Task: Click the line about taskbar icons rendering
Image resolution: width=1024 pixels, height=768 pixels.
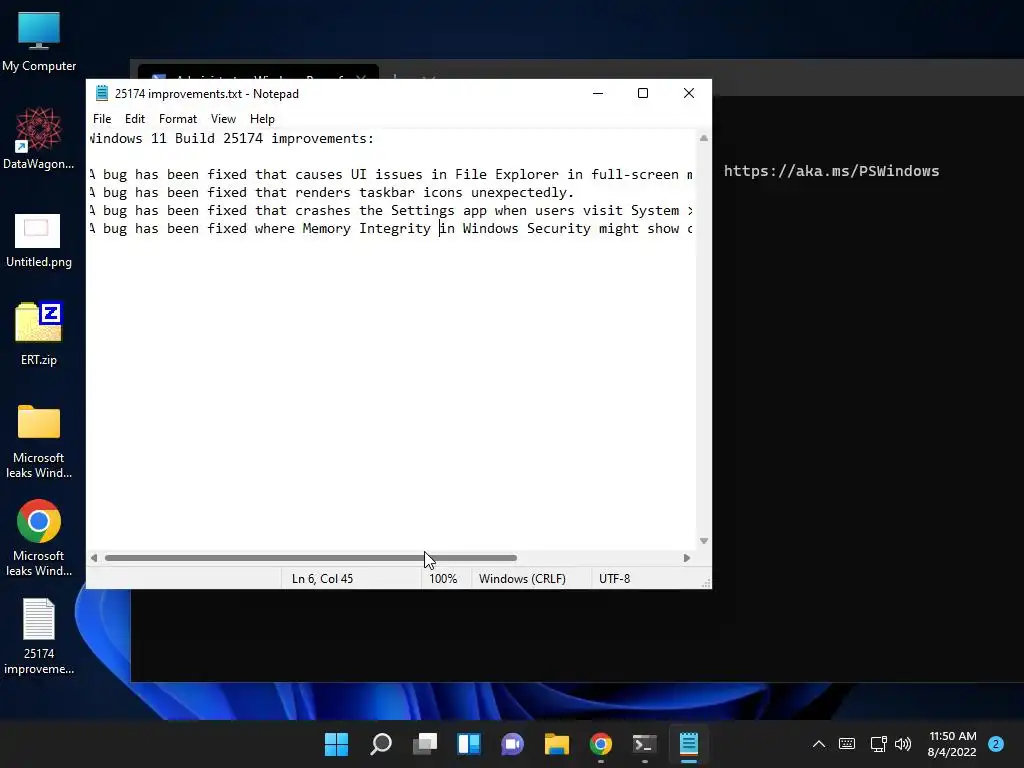Action: [x=331, y=193]
